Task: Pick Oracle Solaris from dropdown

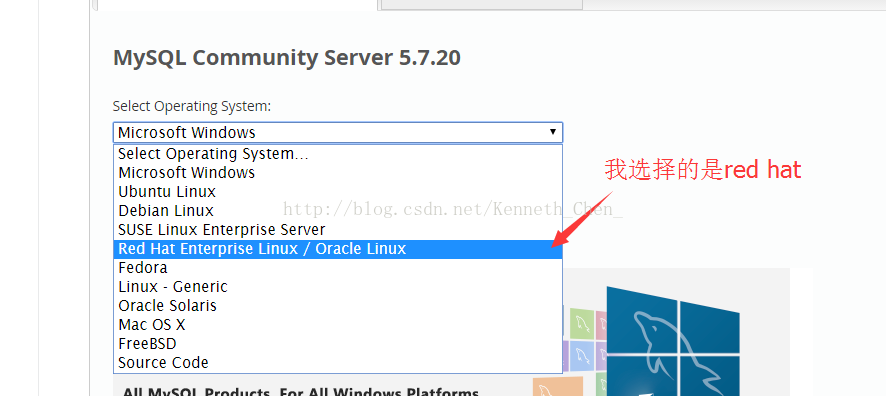Action: (338, 306)
